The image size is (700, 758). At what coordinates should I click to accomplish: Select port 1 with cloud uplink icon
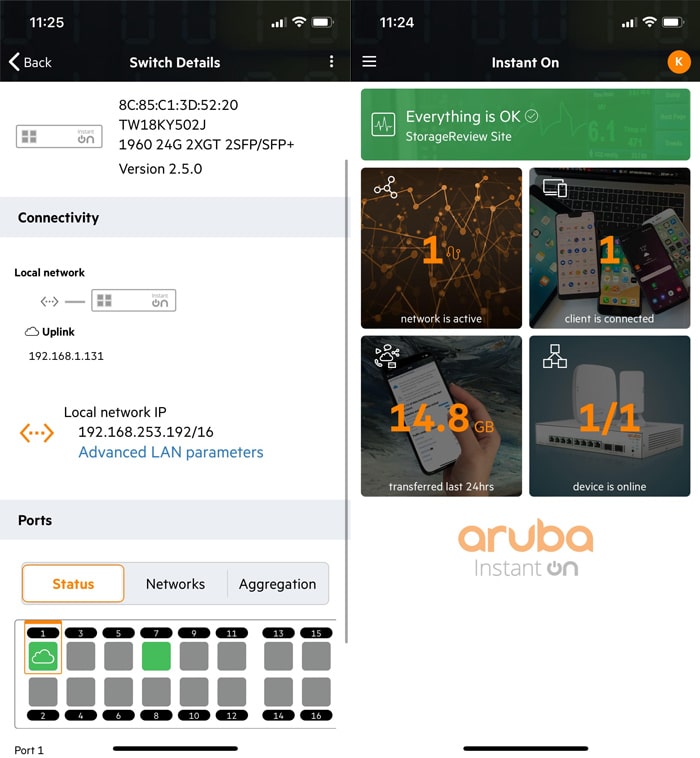(43, 656)
